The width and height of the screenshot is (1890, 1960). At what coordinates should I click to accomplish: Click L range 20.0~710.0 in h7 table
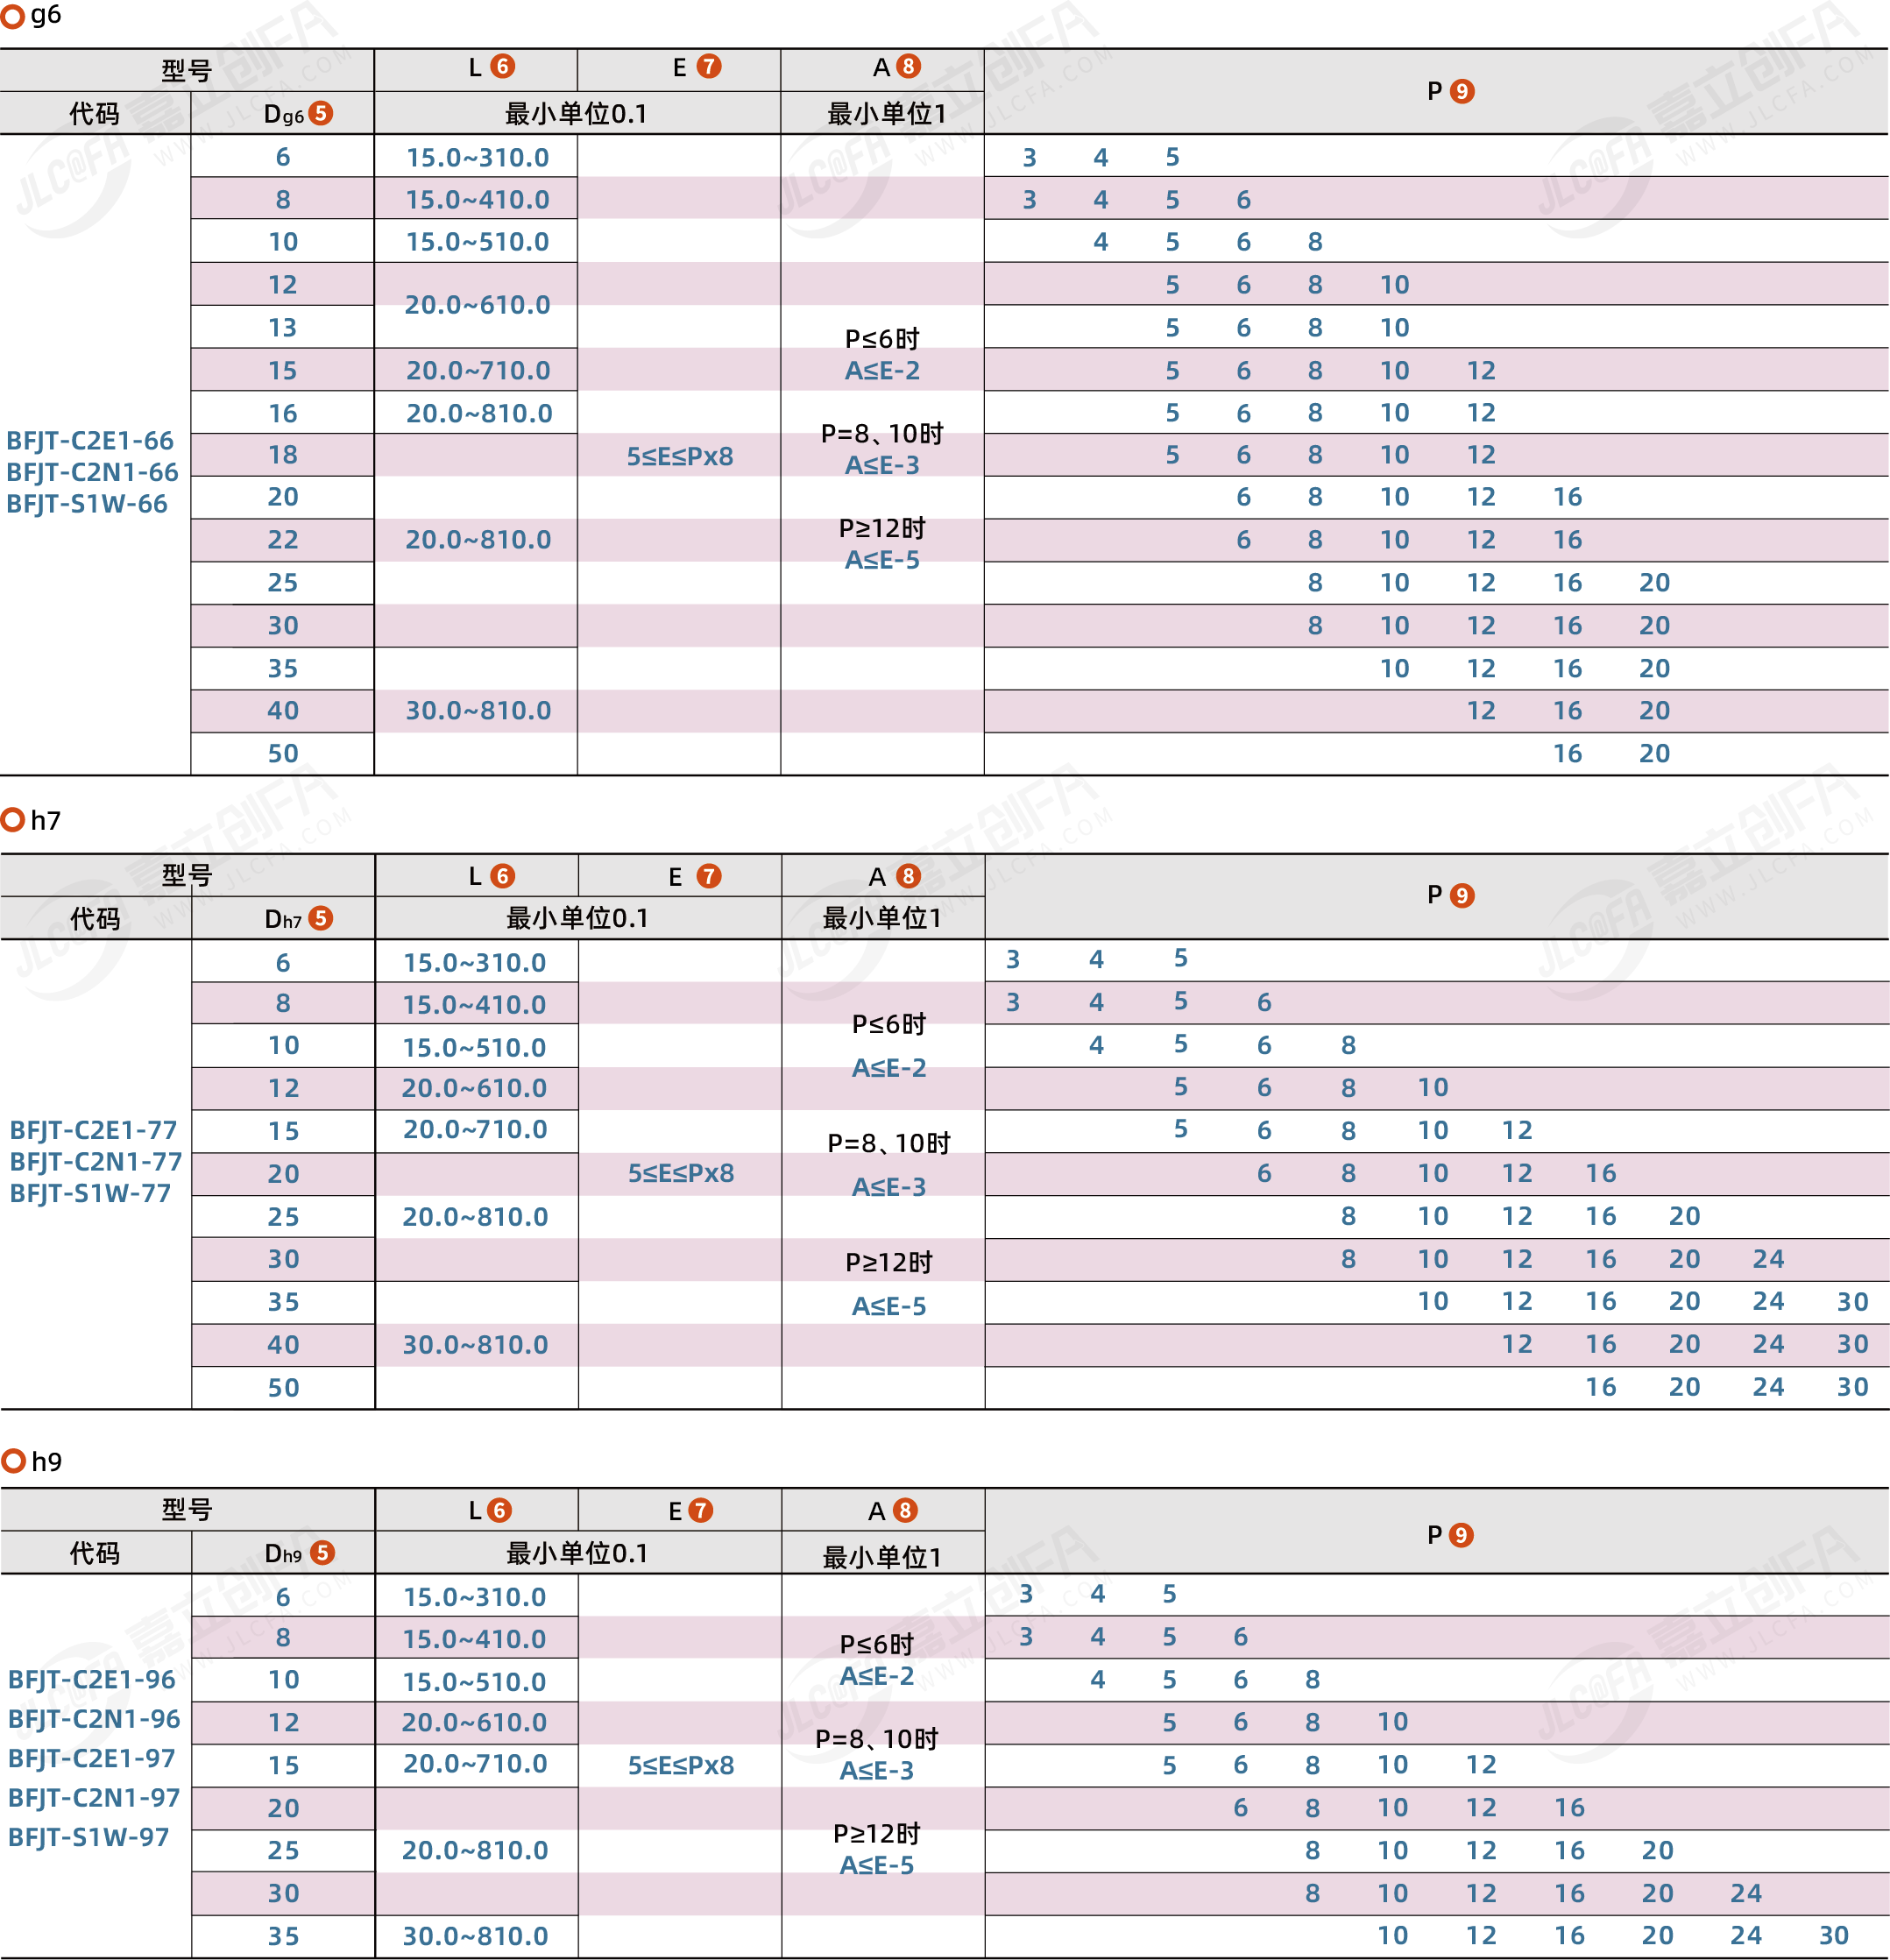[x=475, y=1130]
